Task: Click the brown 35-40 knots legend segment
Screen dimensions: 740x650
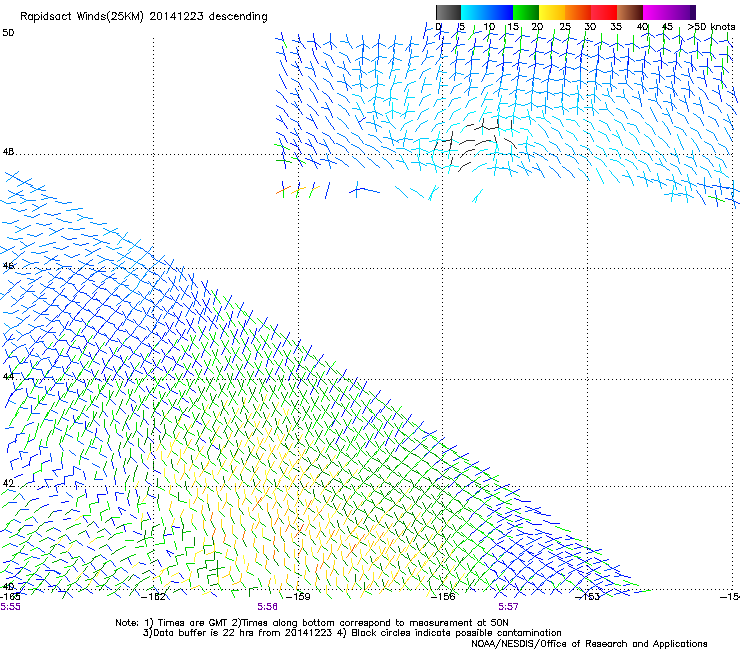Action: pyautogui.click(x=630, y=12)
